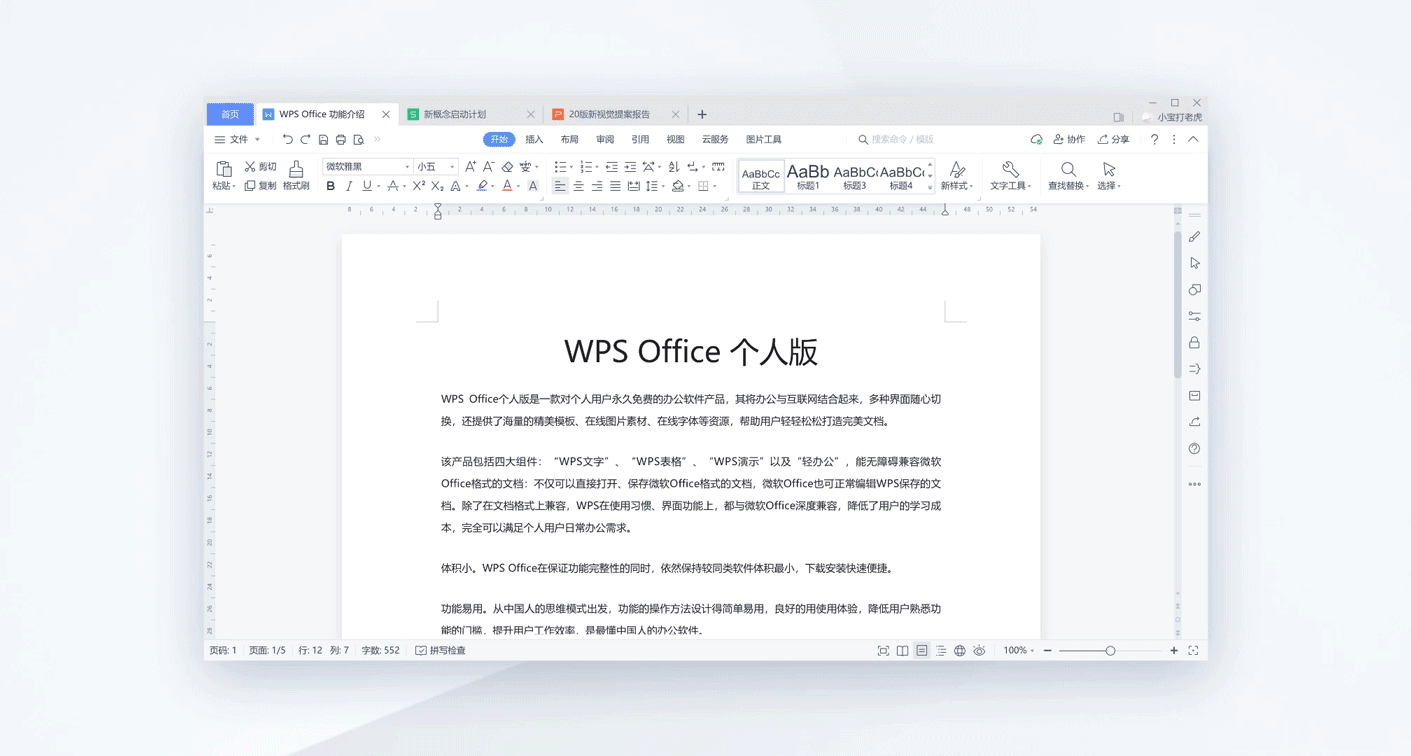The height and width of the screenshot is (756, 1411).
Task: Click the Decrease indent icon
Action: coord(612,167)
